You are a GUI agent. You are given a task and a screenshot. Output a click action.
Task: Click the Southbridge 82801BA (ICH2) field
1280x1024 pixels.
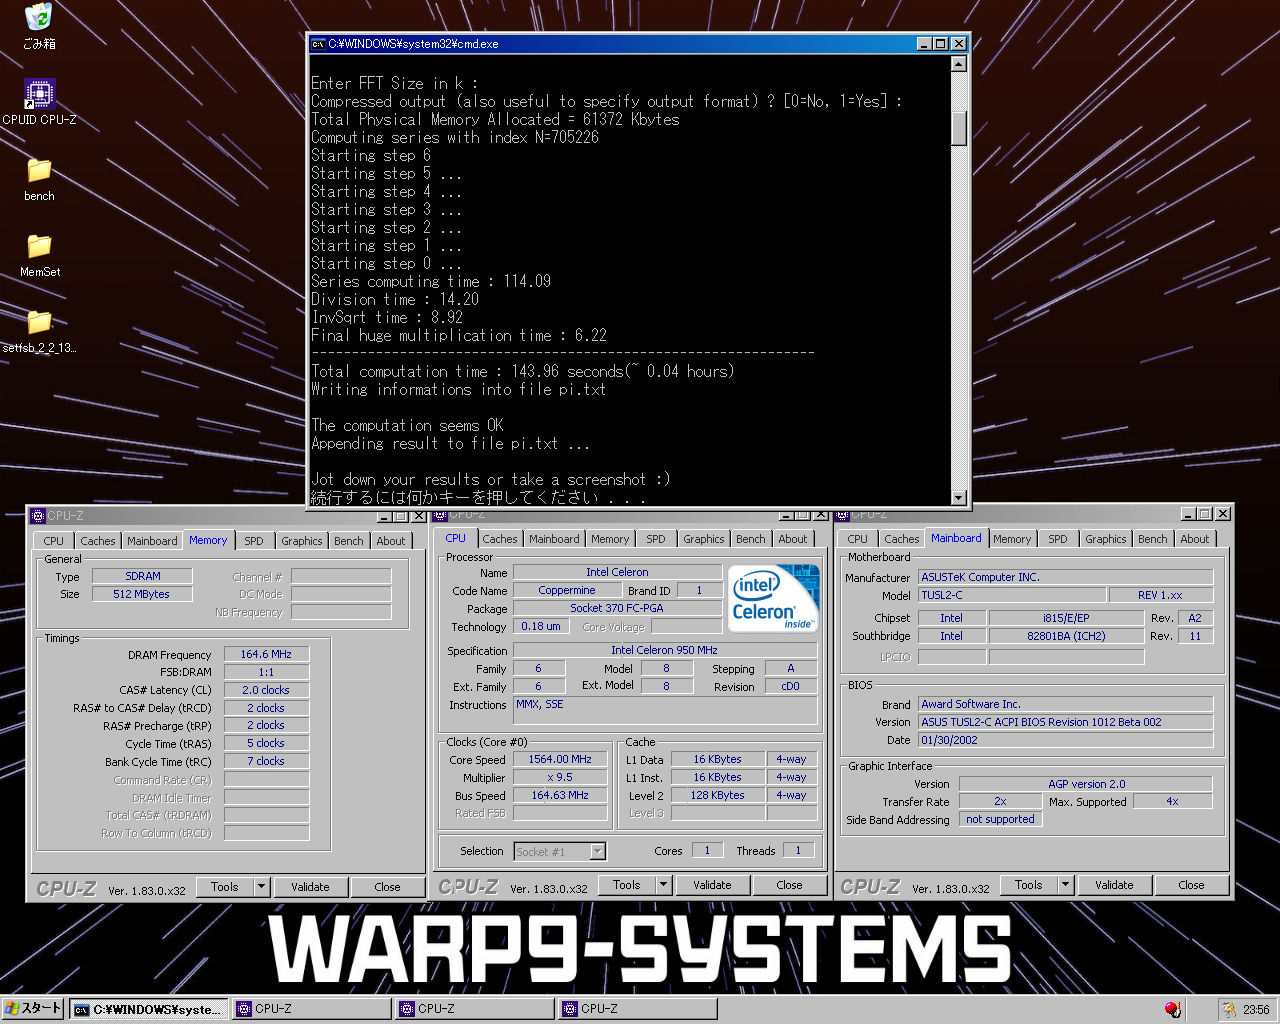coord(1066,636)
